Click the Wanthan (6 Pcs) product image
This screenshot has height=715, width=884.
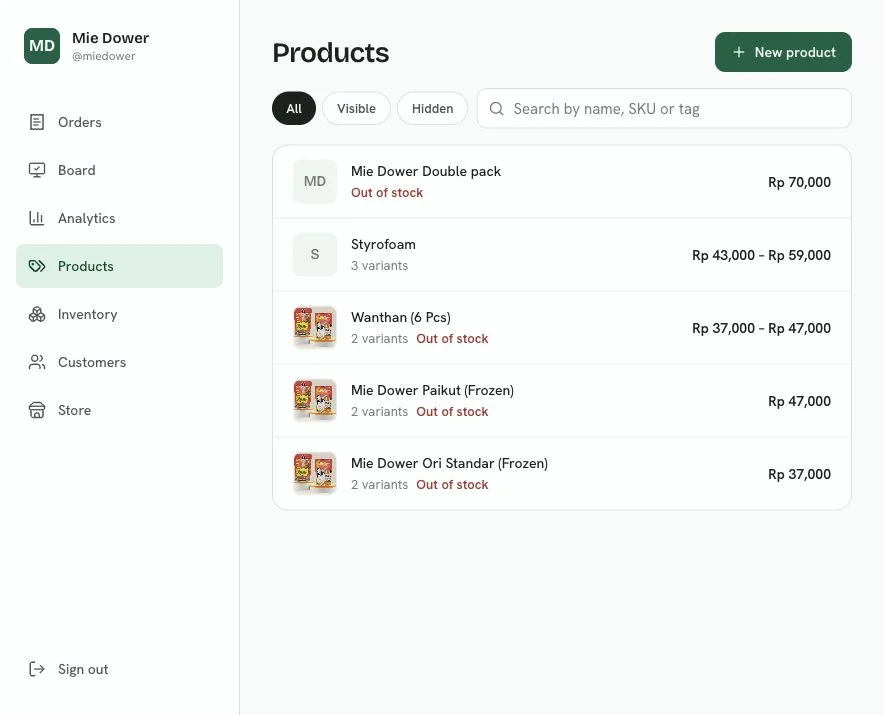315,328
